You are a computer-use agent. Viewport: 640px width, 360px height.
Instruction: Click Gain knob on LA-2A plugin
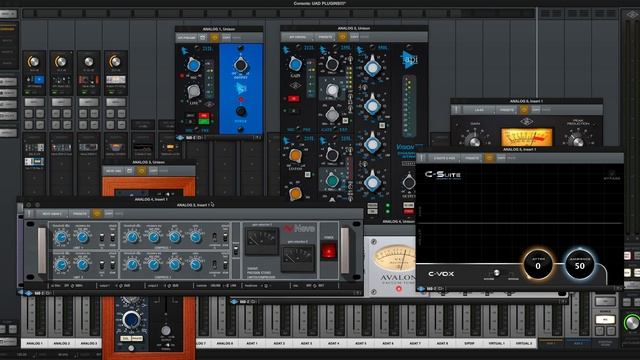tap(473, 141)
